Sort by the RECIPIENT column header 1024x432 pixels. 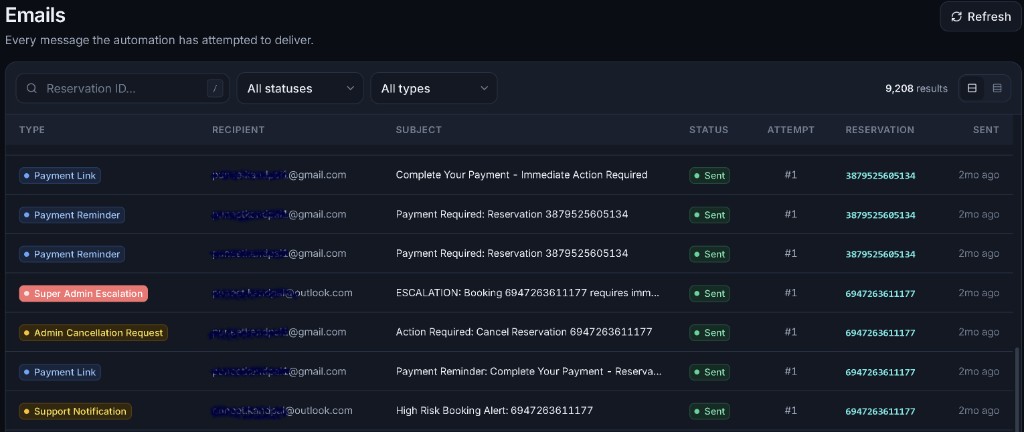tap(238, 130)
